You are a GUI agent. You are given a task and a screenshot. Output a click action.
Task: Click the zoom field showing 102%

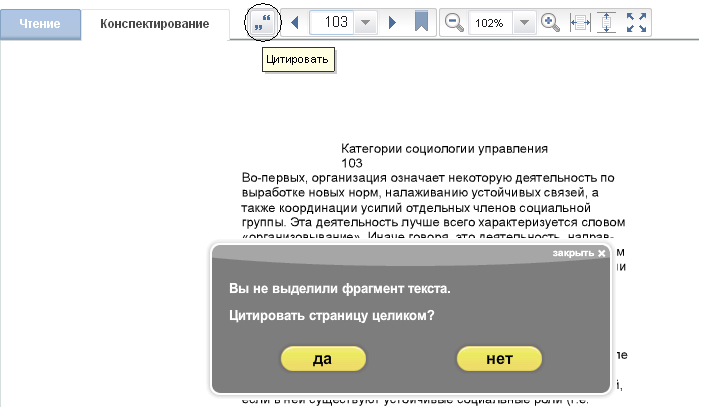pyautogui.click(x=491, y=22)
